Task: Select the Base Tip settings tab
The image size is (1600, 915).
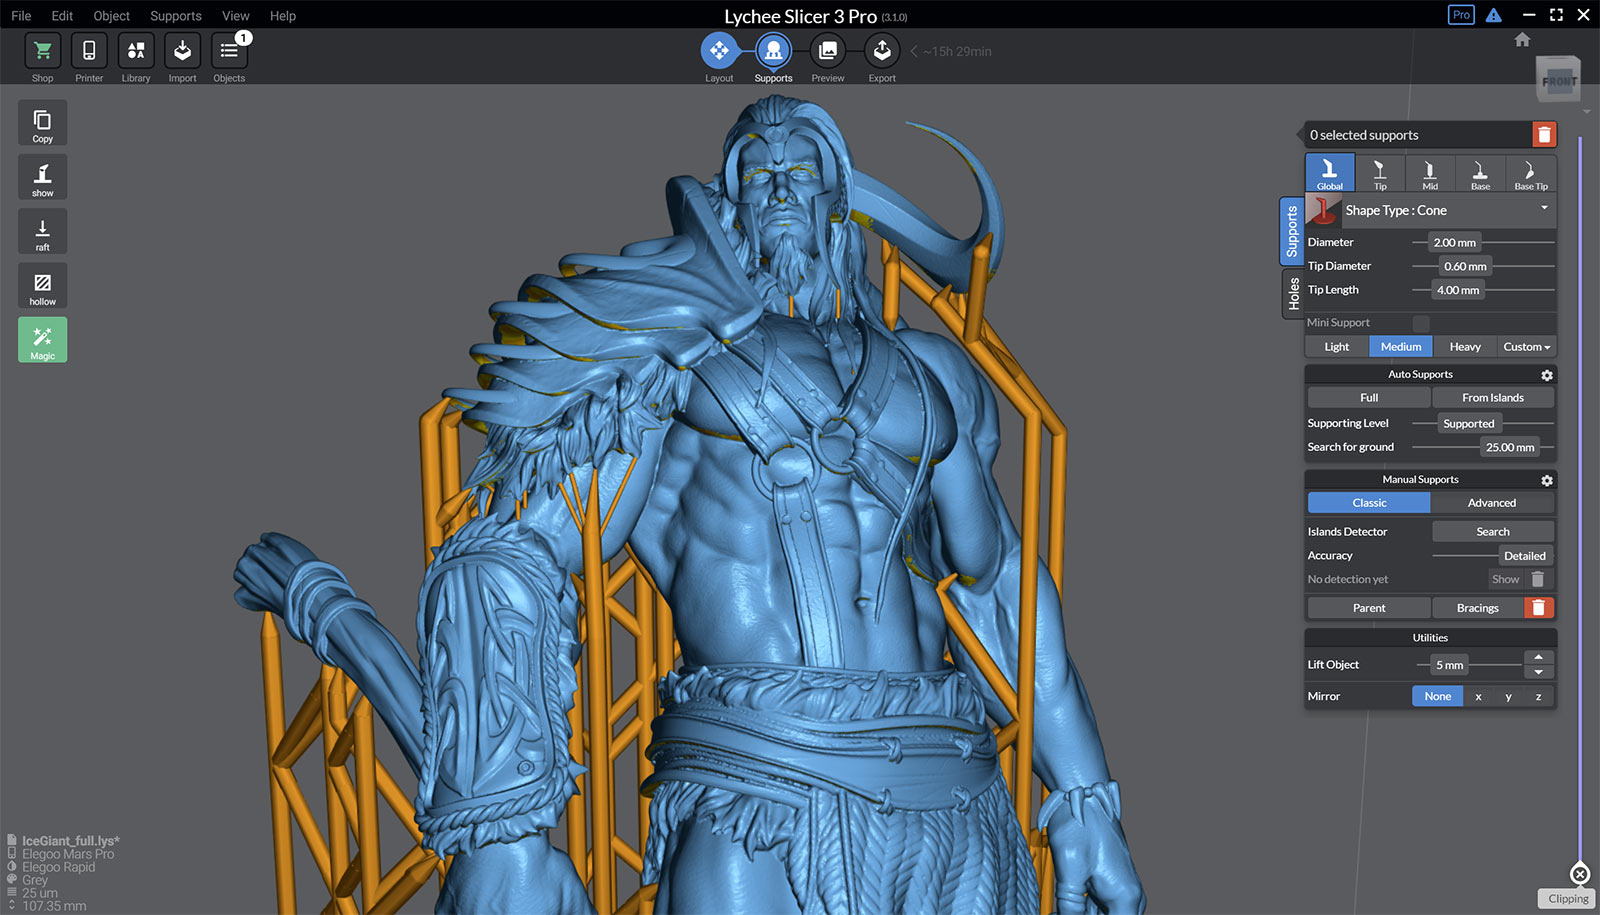Action: [x=1530, y=173]
